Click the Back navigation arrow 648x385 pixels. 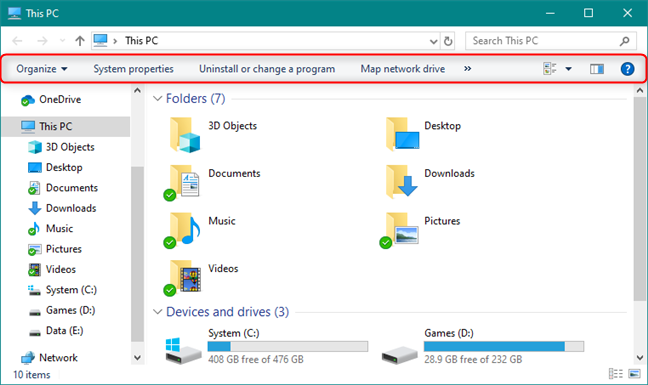coord(17,41)
